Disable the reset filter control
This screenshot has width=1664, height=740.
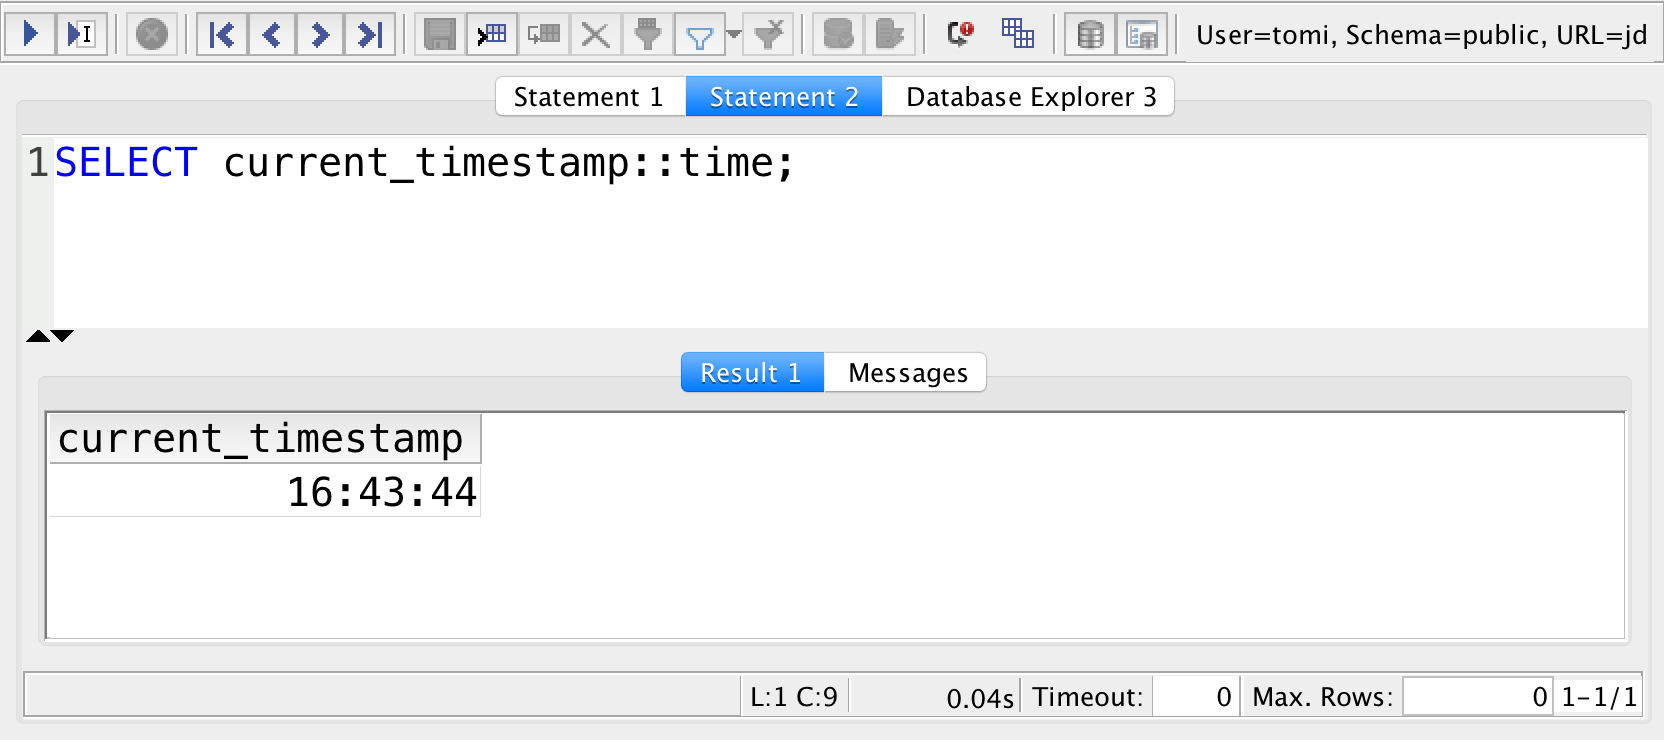click(768, 33)
